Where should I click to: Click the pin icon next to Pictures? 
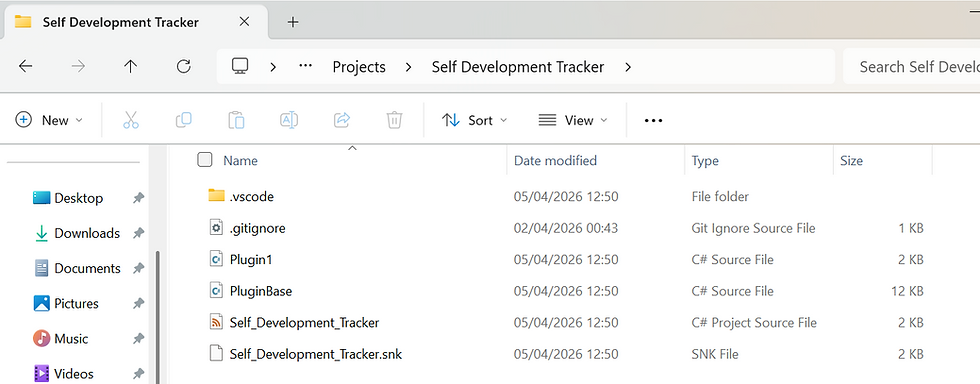click(x=138, y=303)
